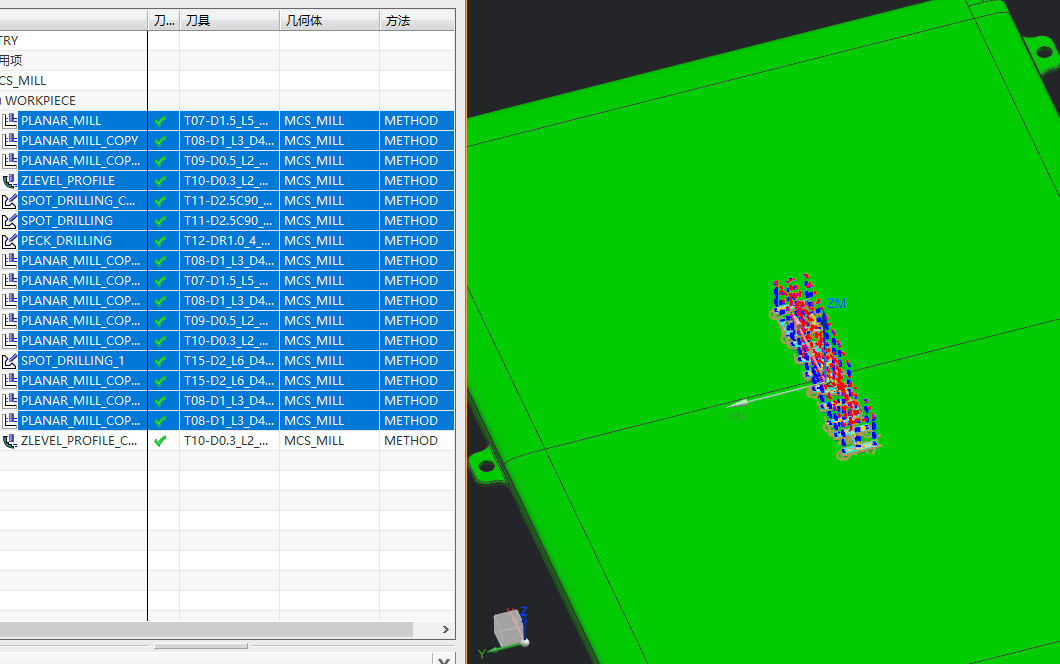Click the ZLEVEL_PROFILE operation icon
Screen dimensions: 1060x664
(9, 181)
